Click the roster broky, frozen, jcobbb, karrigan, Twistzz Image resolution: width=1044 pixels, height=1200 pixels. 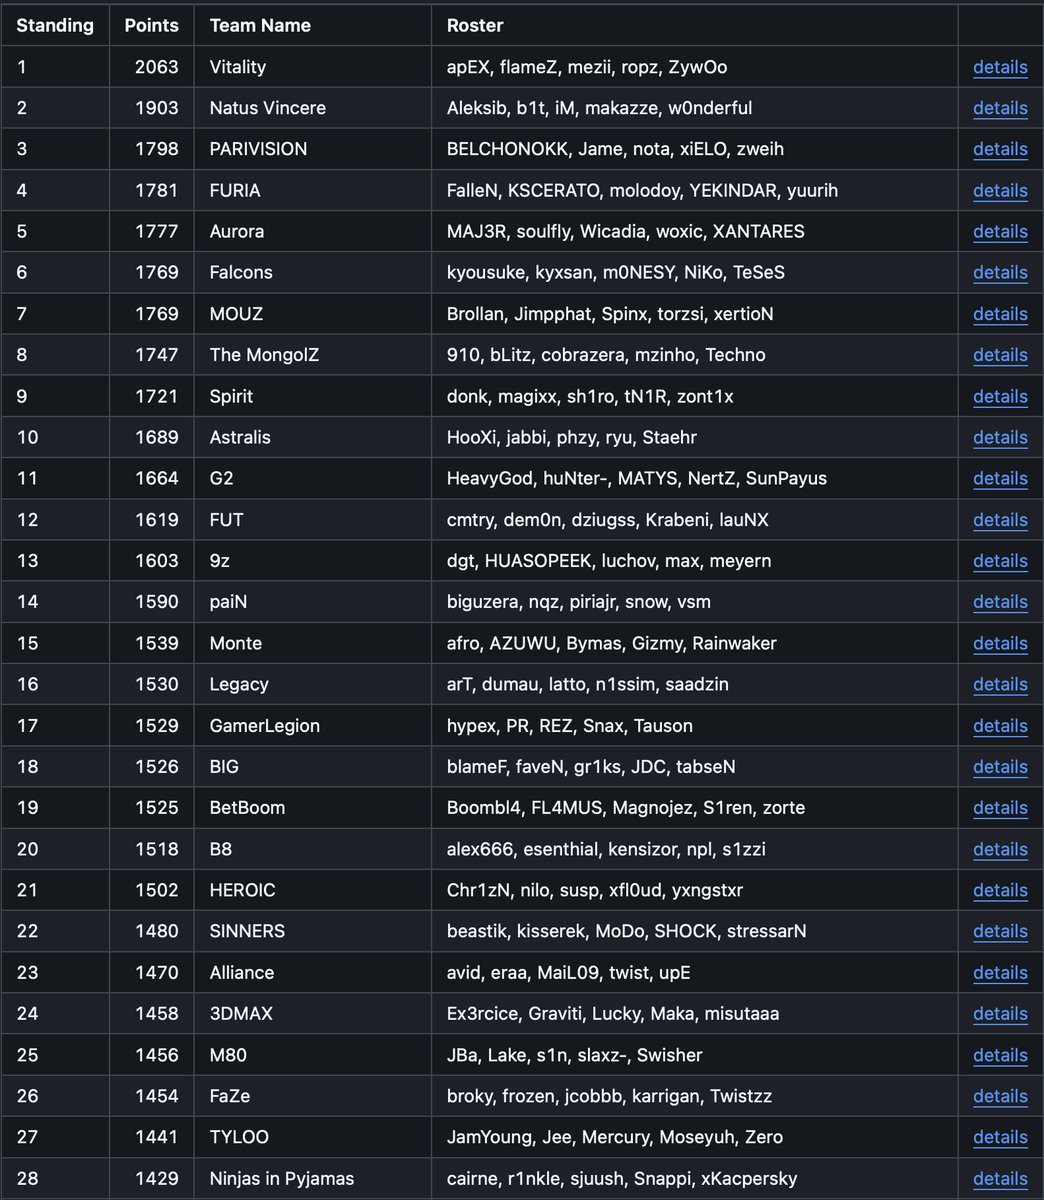pyautogui.click(x=609, y=1096)
